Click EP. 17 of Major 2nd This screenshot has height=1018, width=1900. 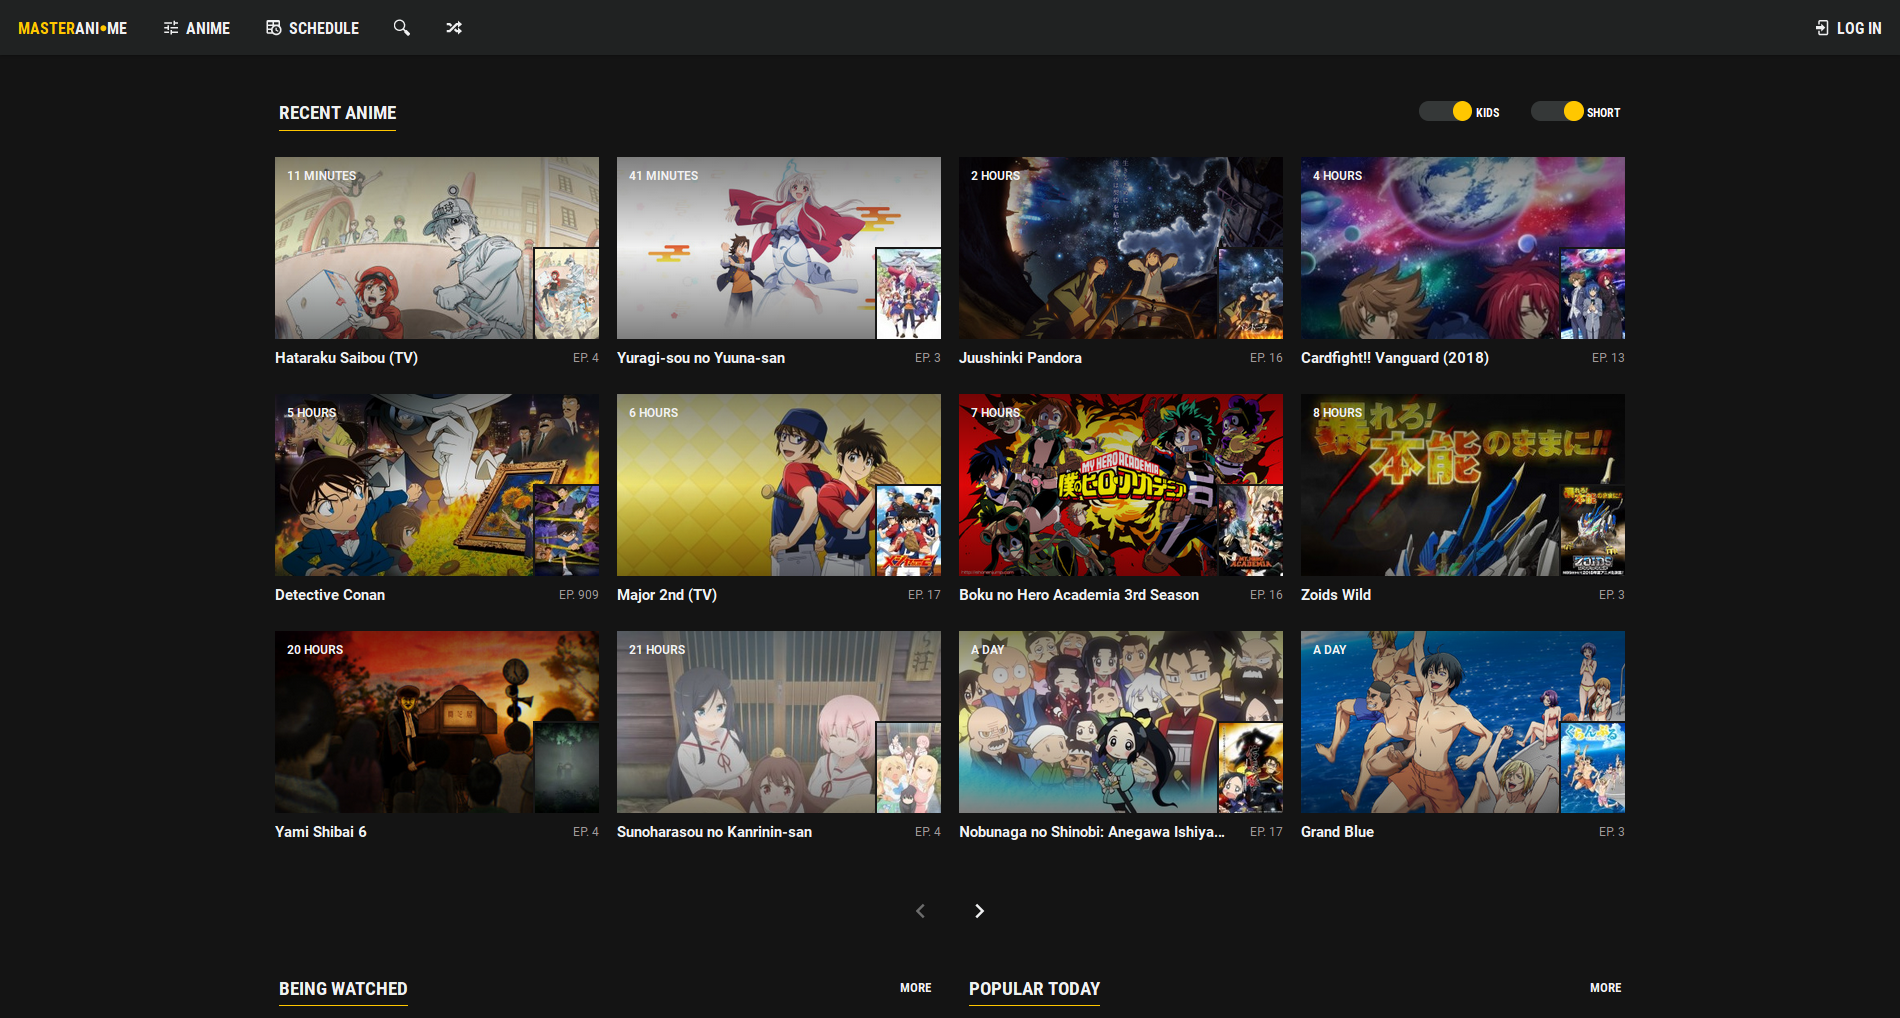[x=924, y=595]
